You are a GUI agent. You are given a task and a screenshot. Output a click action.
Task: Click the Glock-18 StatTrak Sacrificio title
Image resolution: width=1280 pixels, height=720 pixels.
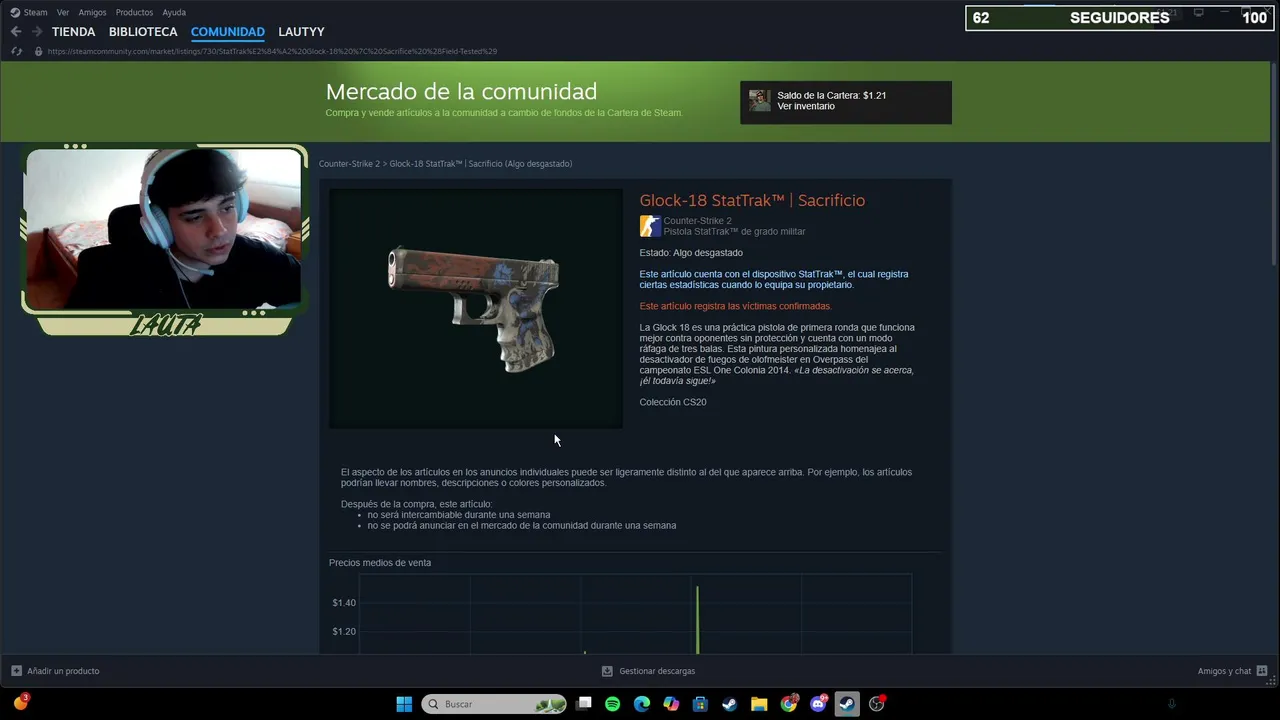(752, 200)
